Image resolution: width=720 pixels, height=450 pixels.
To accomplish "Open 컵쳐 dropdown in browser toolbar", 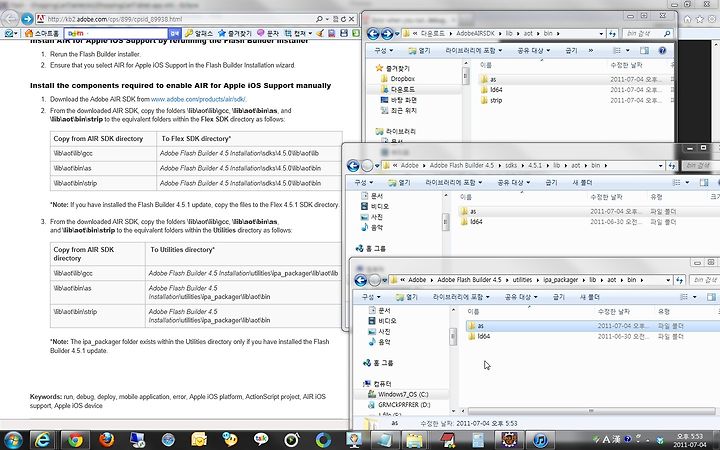I will 298,33.
